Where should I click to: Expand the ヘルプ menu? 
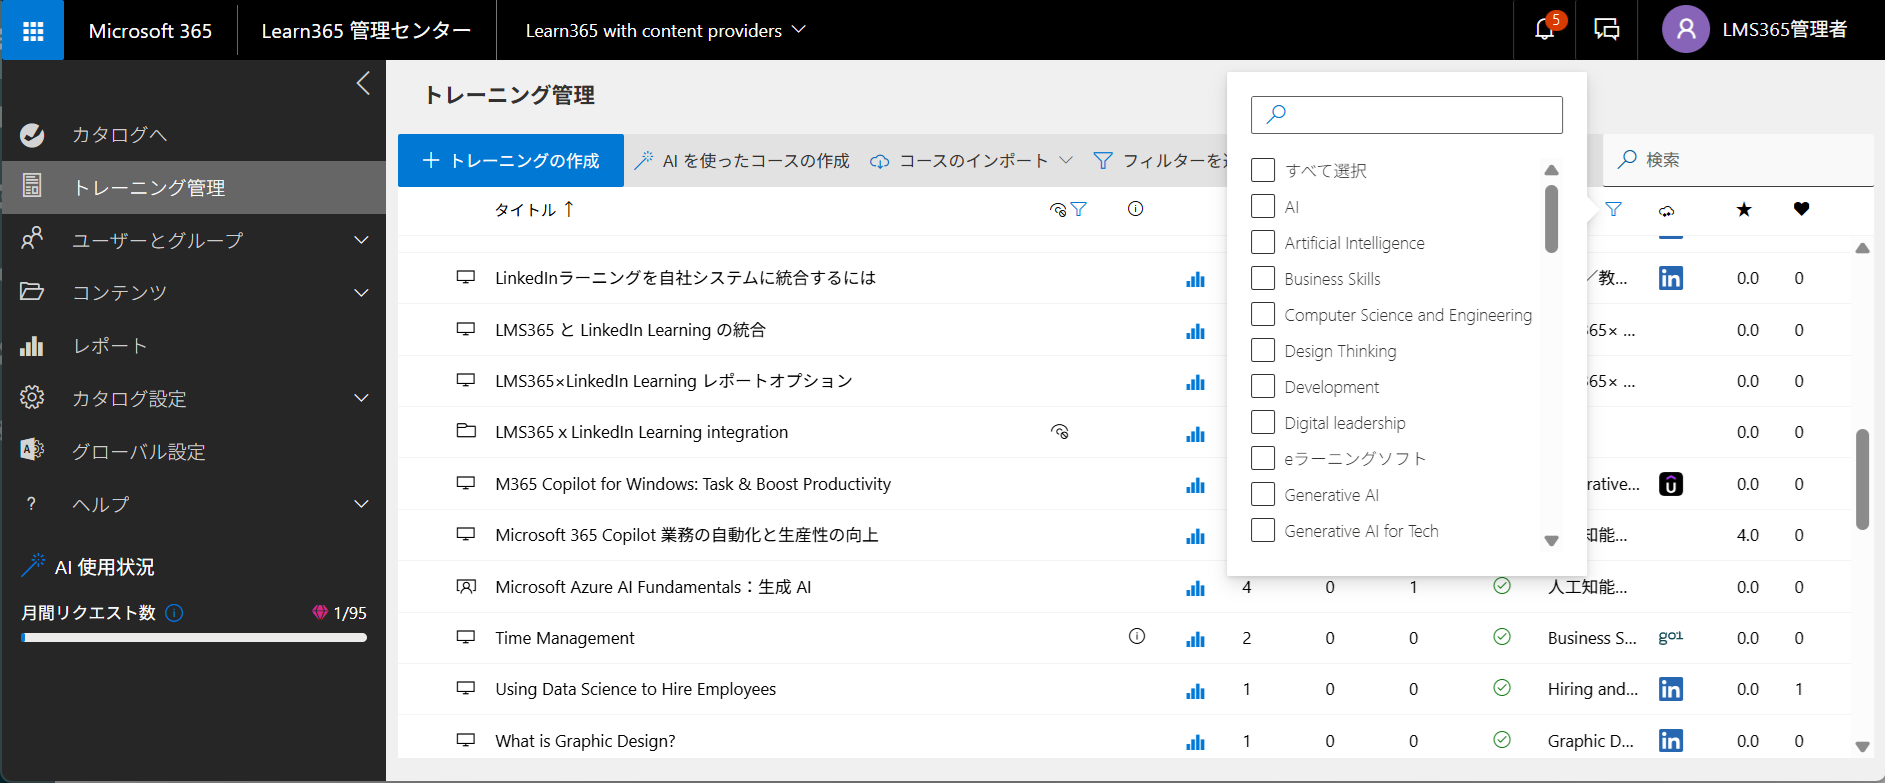click(362, 504)
